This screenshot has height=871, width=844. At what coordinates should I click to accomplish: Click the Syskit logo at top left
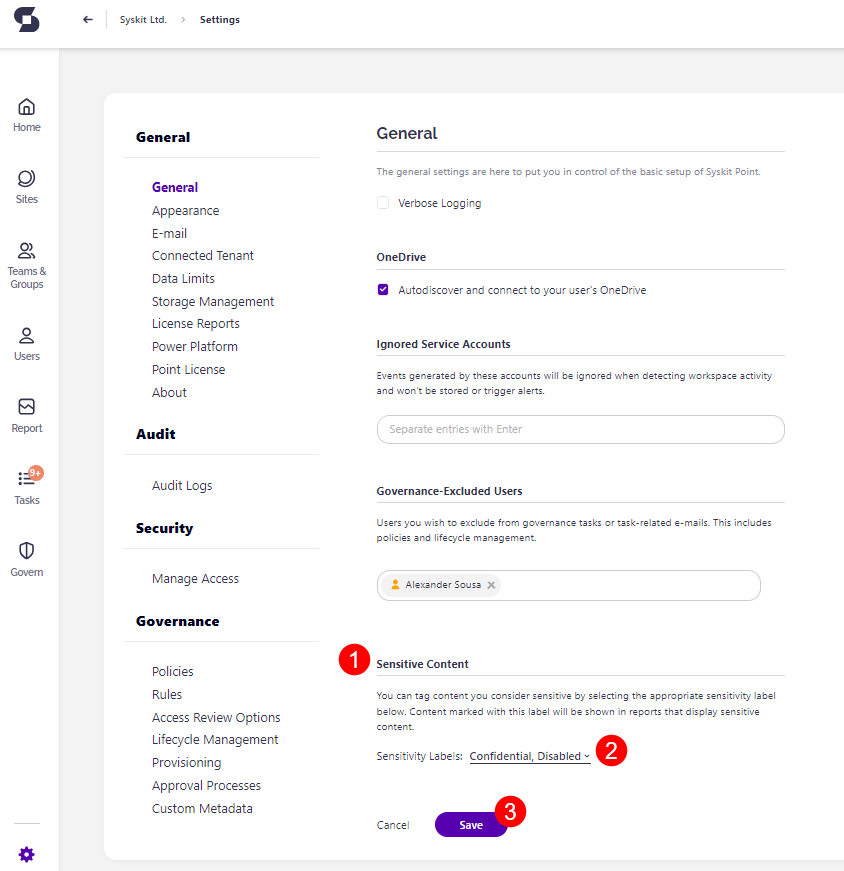[26, 19]
